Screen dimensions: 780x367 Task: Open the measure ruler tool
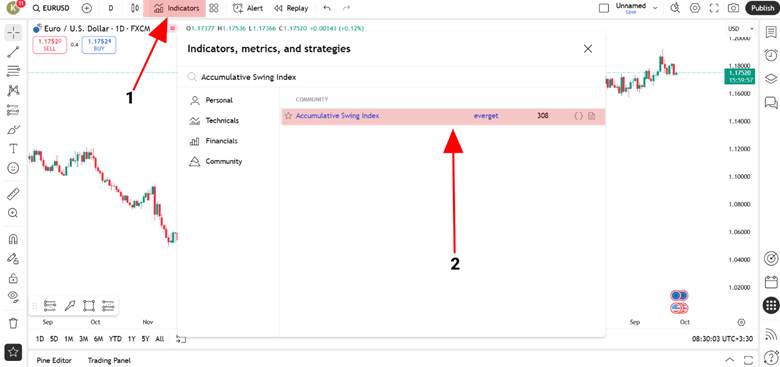coord(13,194)
